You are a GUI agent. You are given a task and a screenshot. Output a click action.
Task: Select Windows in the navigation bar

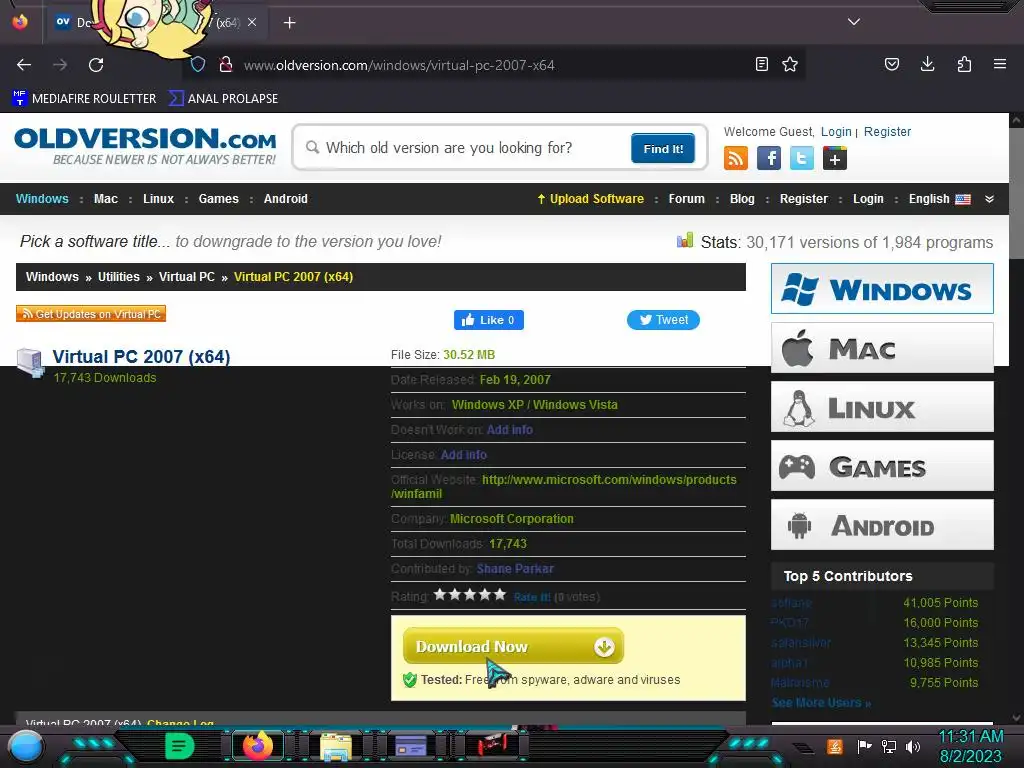[x=42, y=199]
